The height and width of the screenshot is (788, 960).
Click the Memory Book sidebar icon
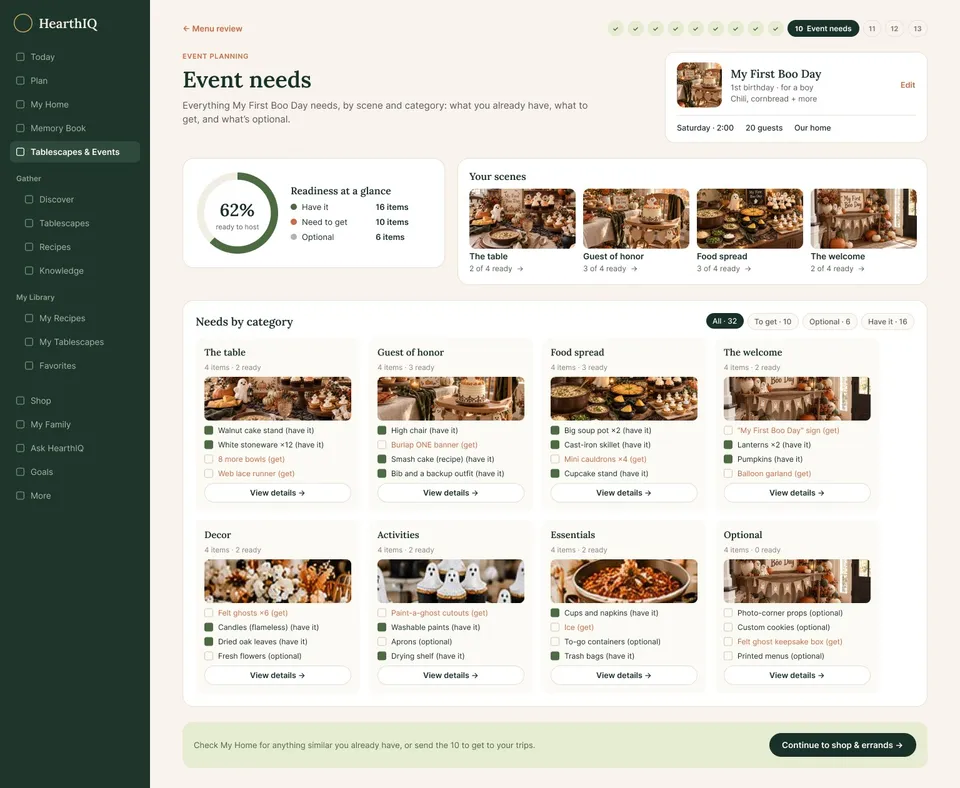20,128
